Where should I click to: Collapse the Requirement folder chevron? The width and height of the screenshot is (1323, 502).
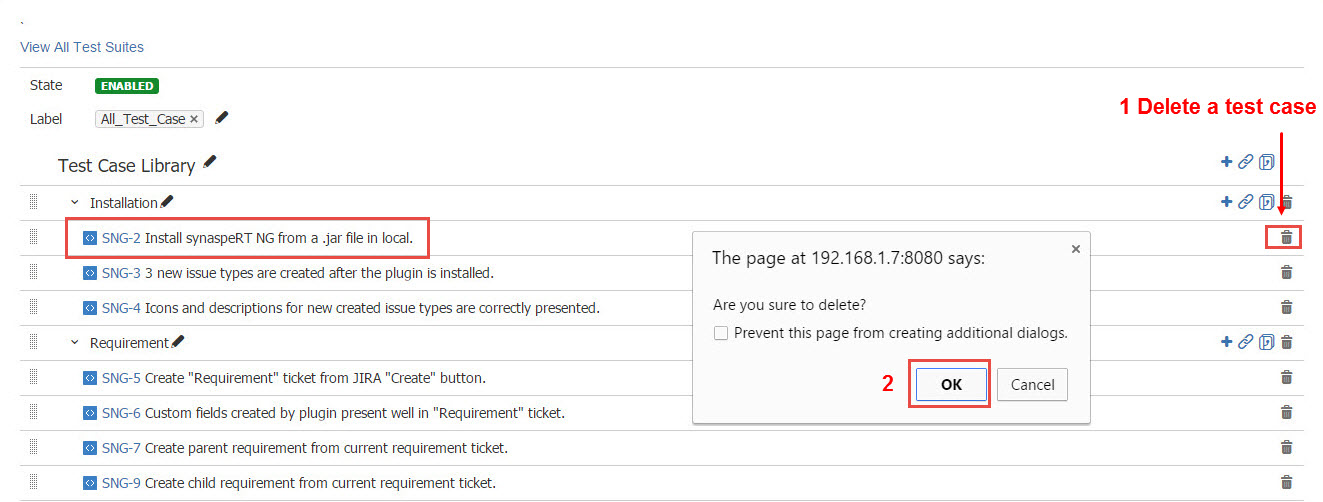[74, 342]
